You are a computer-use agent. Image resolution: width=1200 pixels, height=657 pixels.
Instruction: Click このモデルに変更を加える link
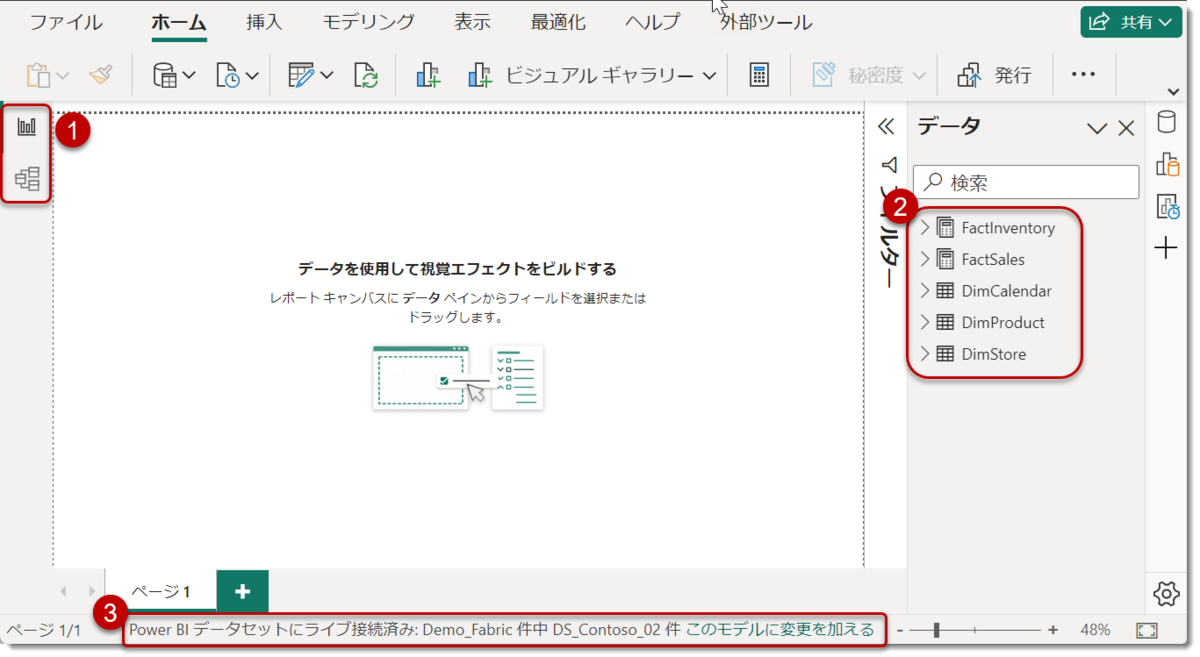pyautogui.click(x=780, y=630)
